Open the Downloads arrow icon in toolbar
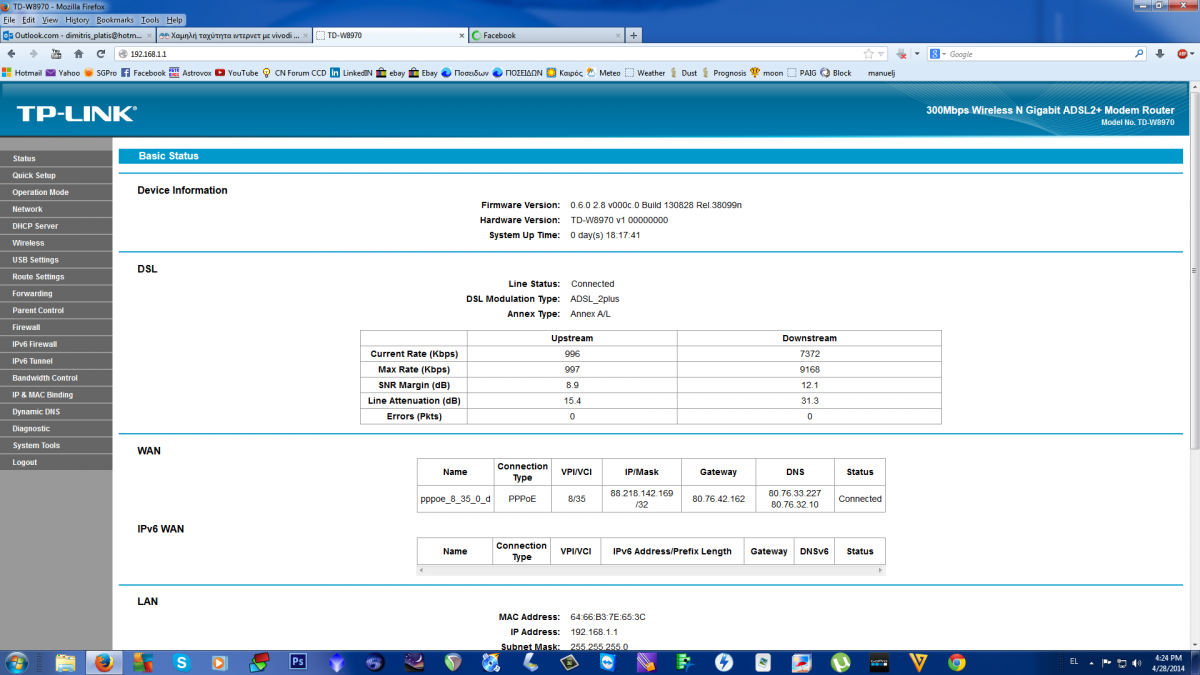Viewport: 1200px width, 675px height. pos(1160,54)
